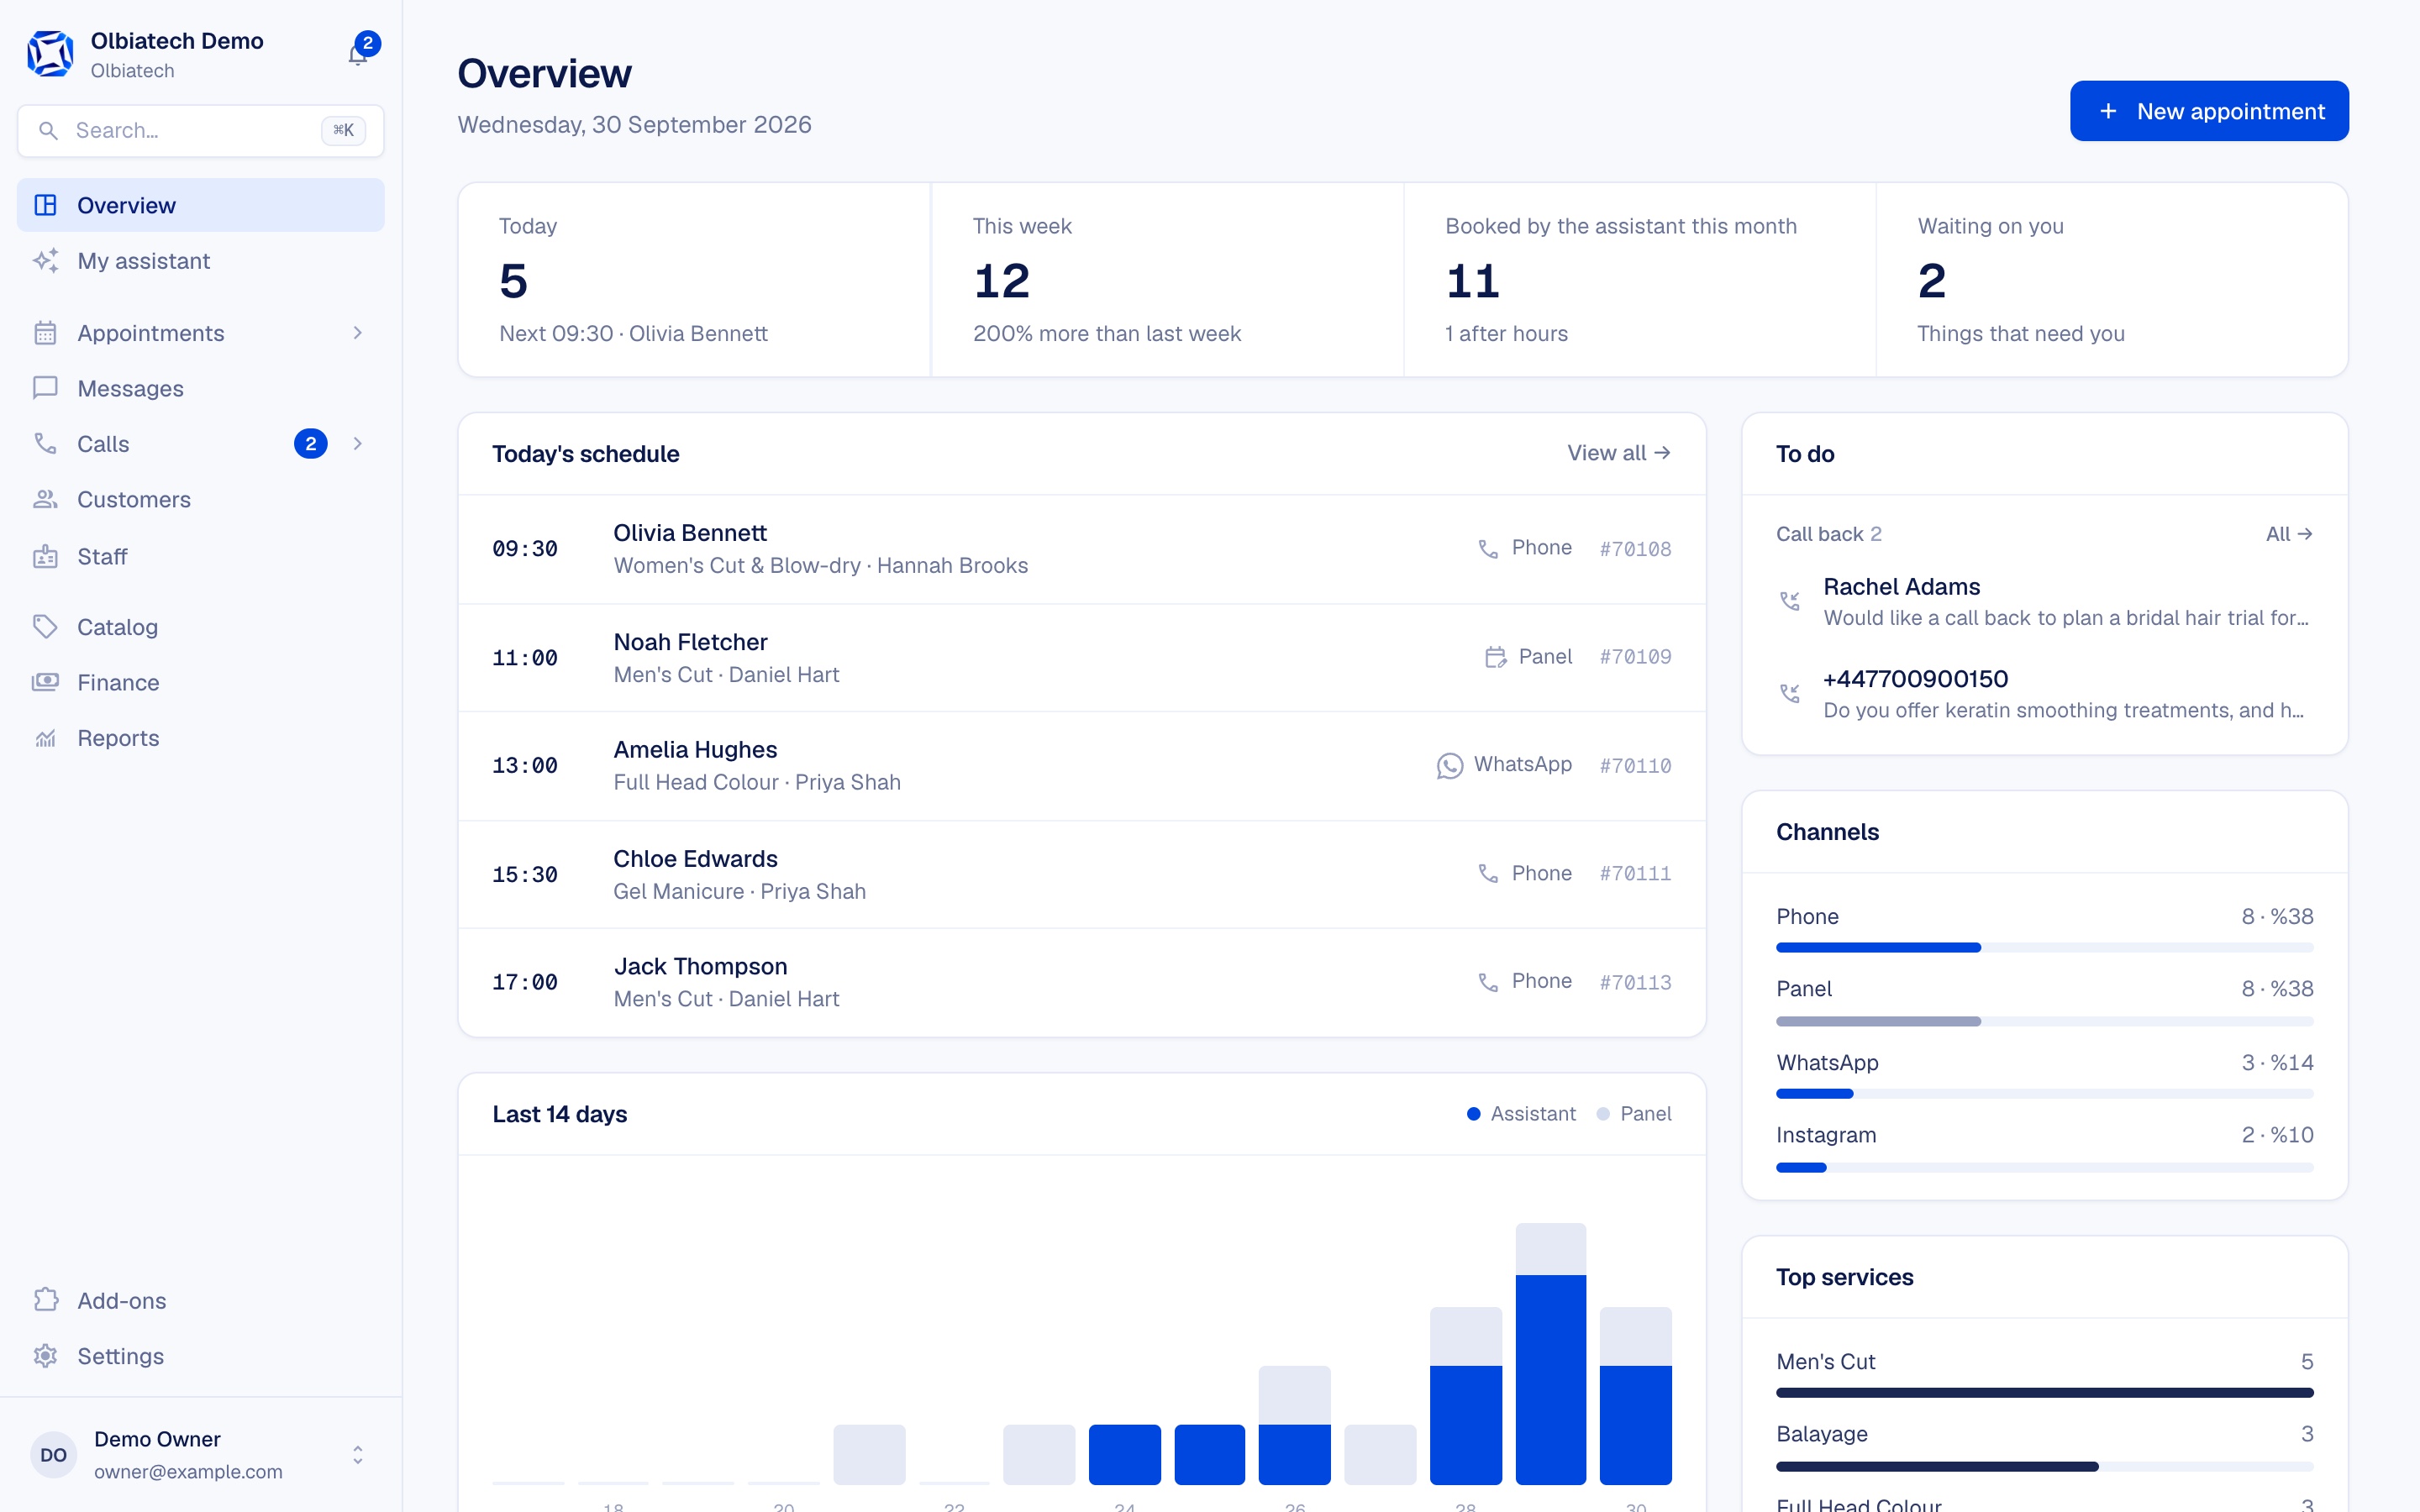Click the Settings gear icon
Image resolution: width=2420 pixels, height=1512 pixels.
[x=45, y=1356]
